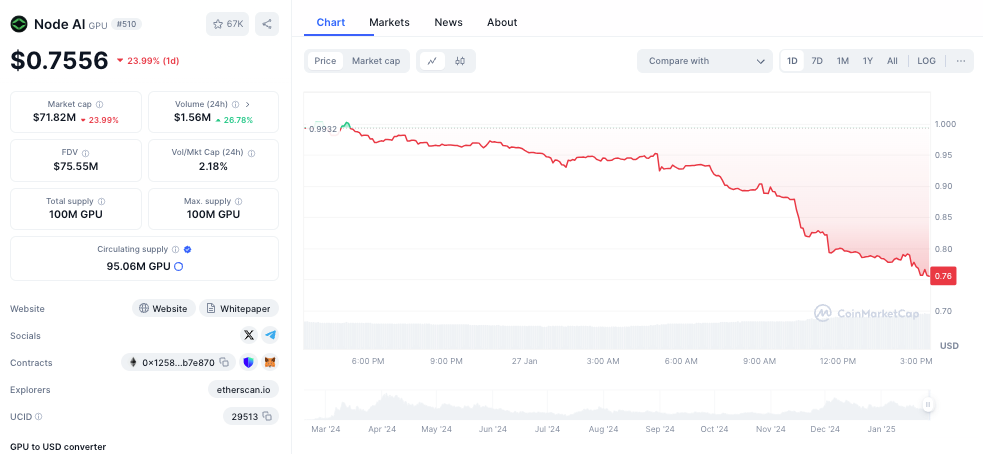The width and height of the screenshot is (983, 454).
Task: Add token to MetaMask fox icon
Action: tap(270, 362)
